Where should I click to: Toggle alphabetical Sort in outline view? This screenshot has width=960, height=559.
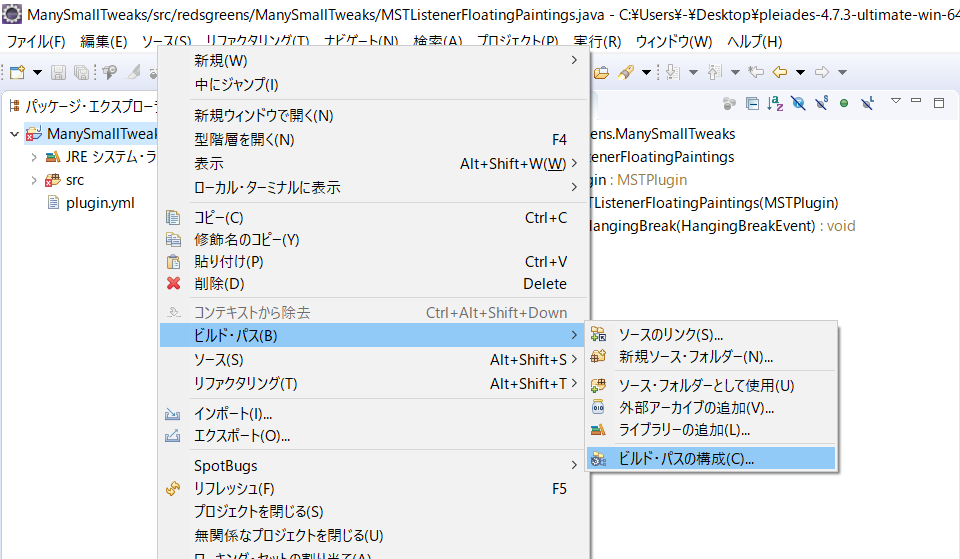tap(775, 103)
